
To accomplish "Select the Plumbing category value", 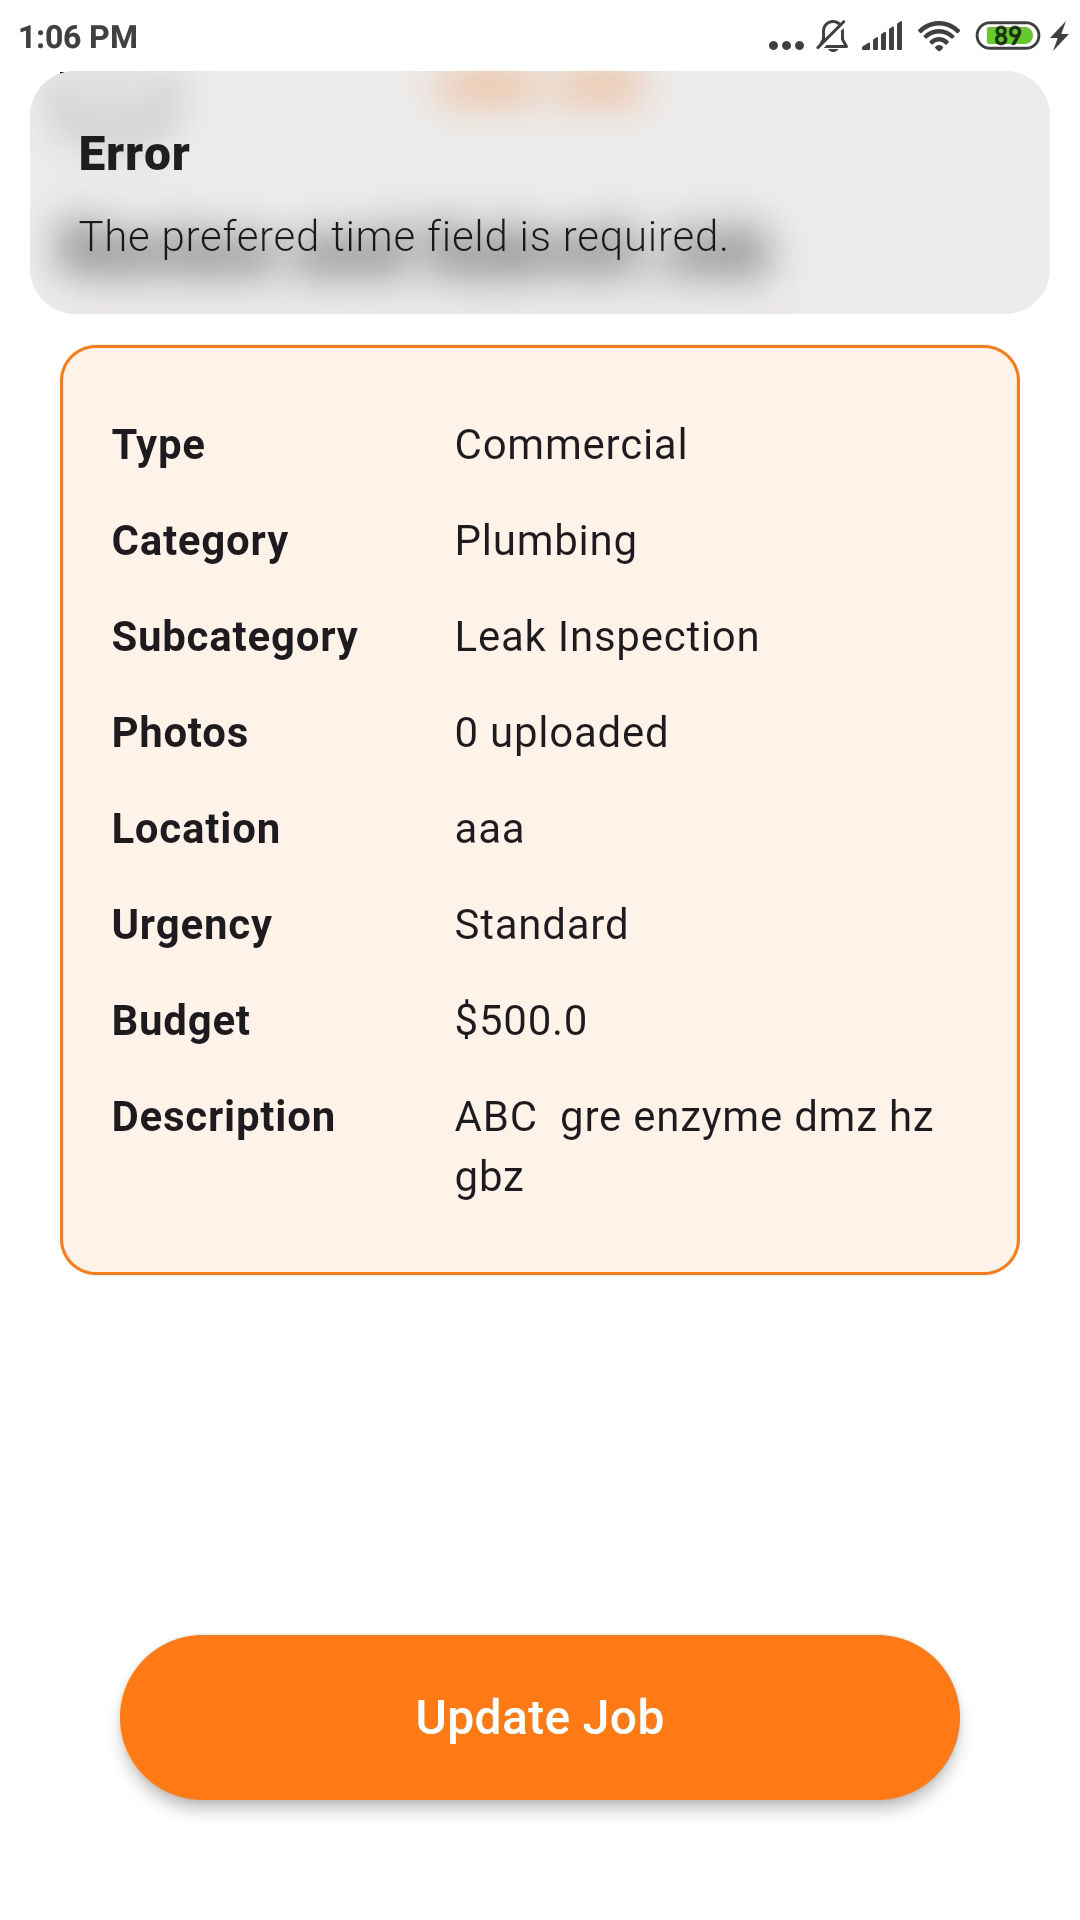I will click(x=546, y=541).
